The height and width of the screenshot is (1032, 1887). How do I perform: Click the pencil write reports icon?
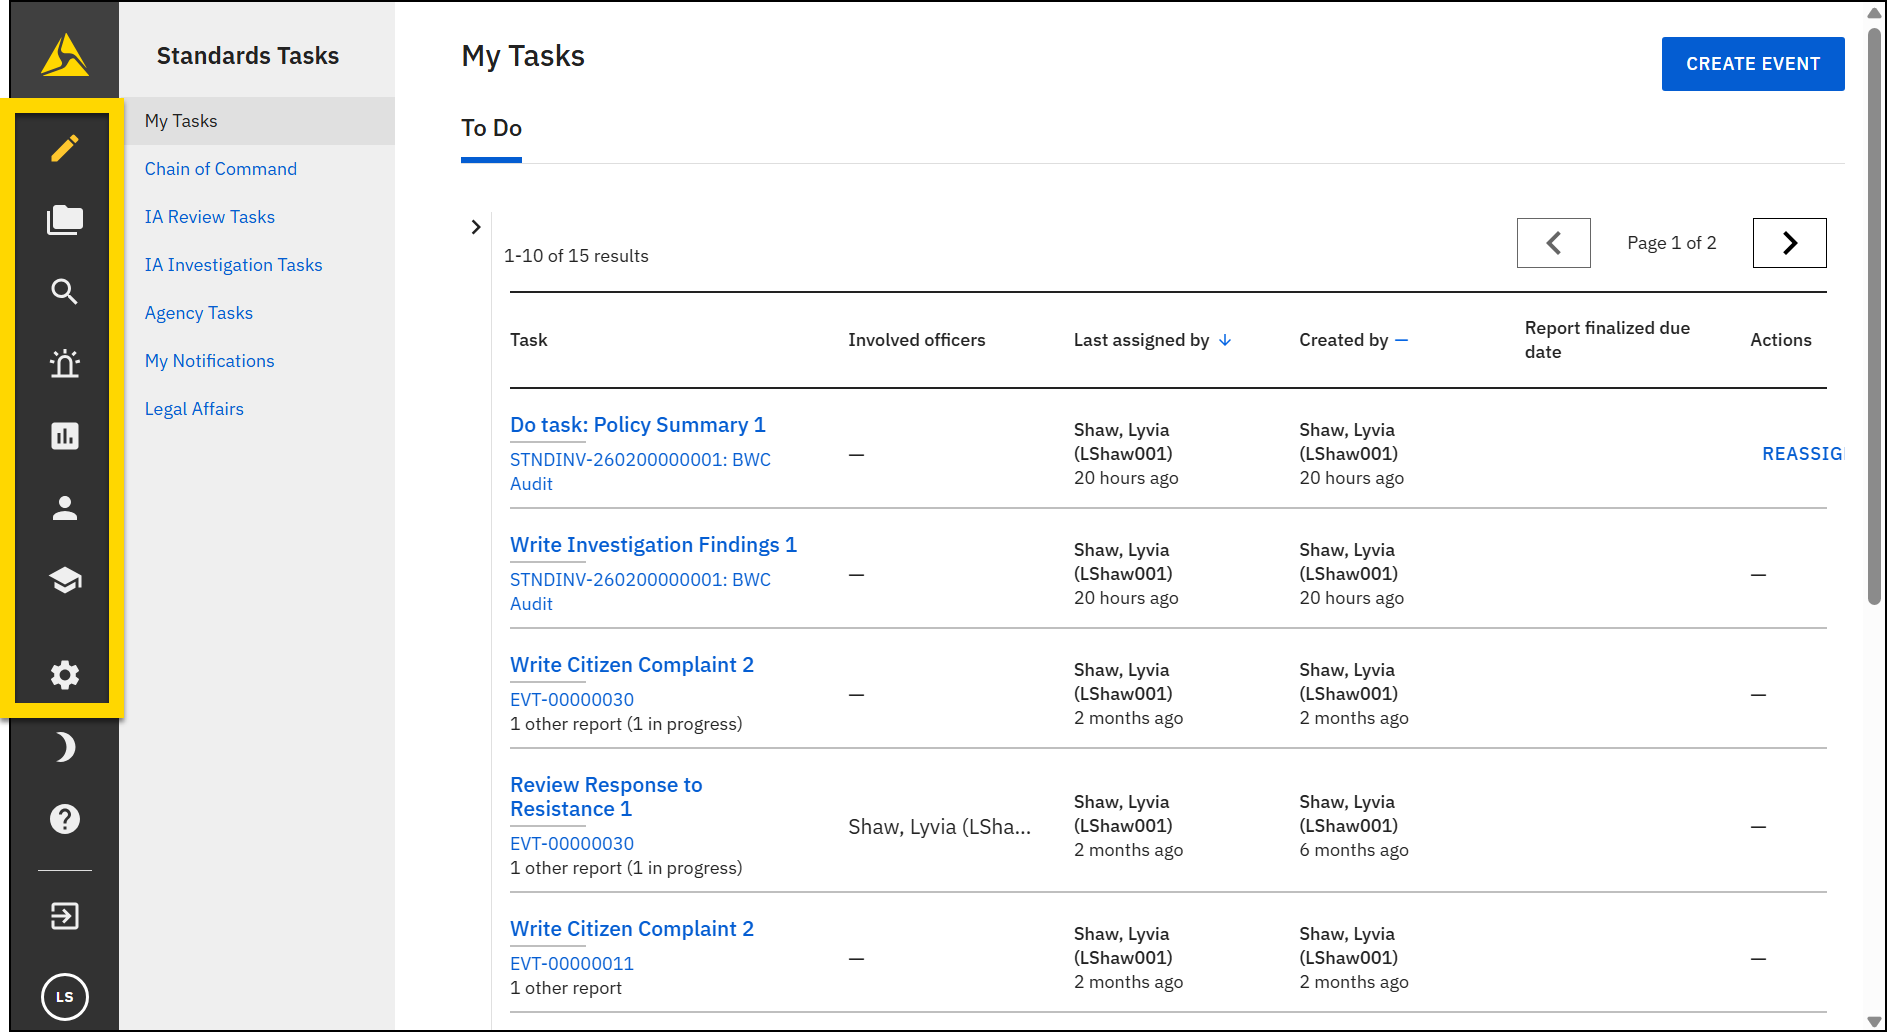pos(65,149)
